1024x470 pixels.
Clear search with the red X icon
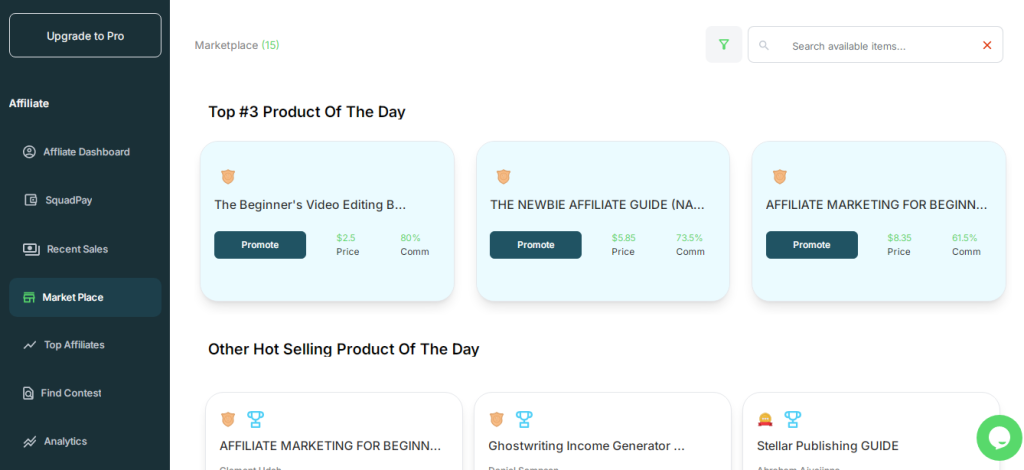point(987,45)
